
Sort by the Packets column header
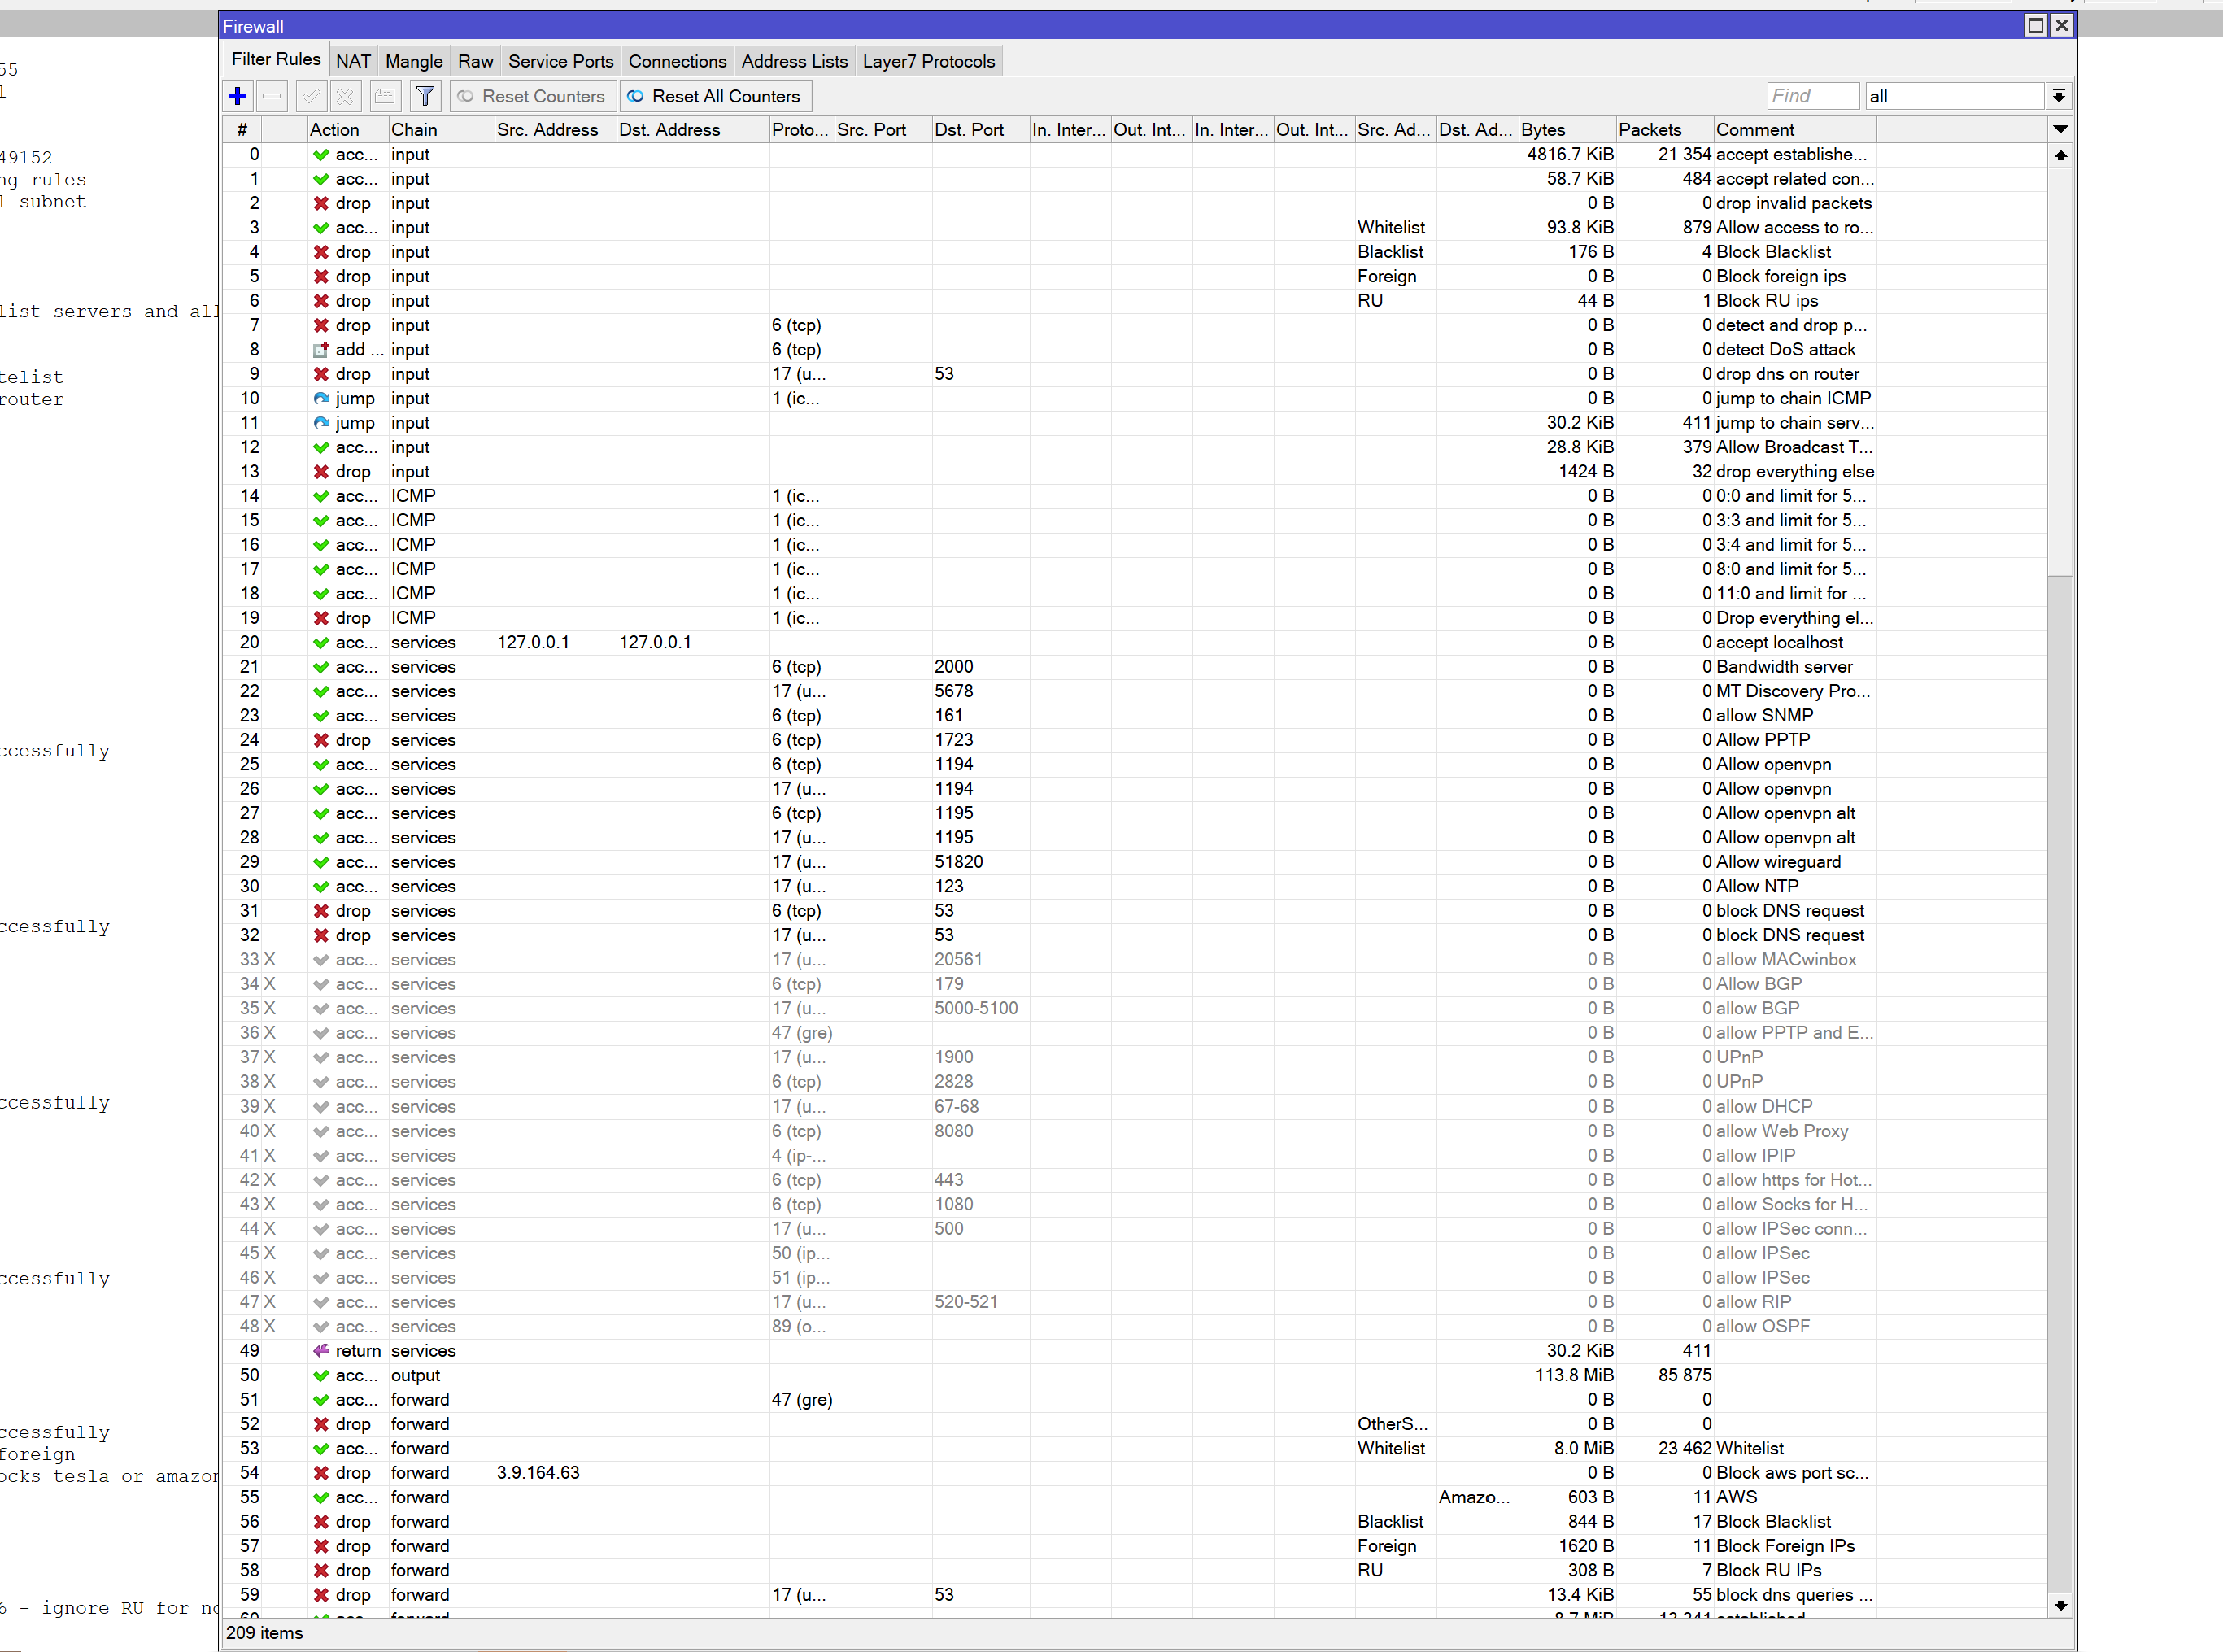(1664, 130)
